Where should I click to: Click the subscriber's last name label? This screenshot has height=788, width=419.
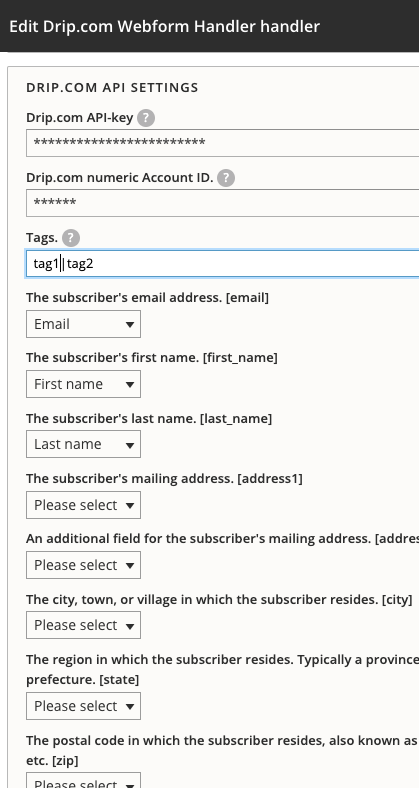click(149, 418)
